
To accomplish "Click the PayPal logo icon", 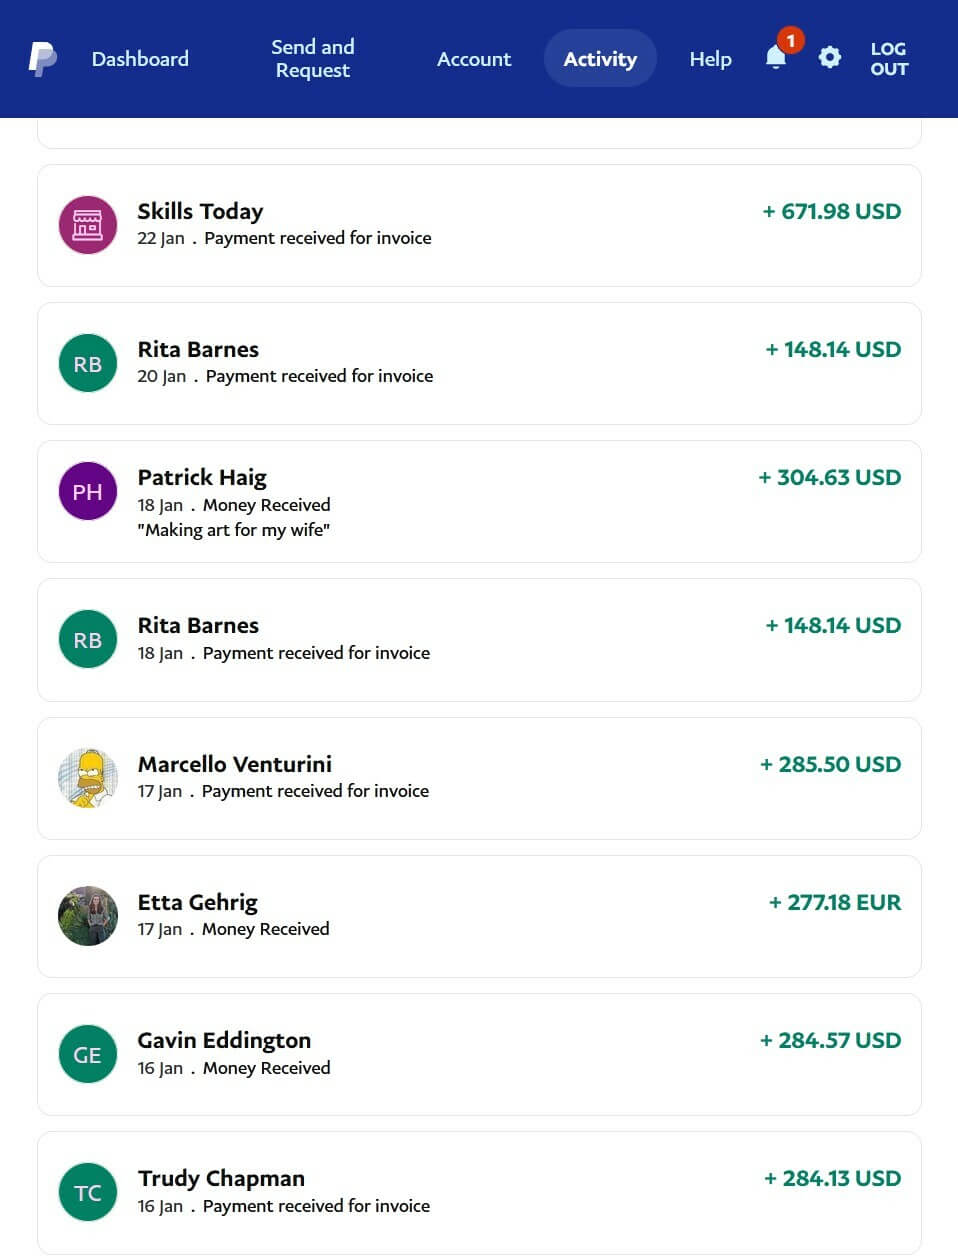I will 42,59.
